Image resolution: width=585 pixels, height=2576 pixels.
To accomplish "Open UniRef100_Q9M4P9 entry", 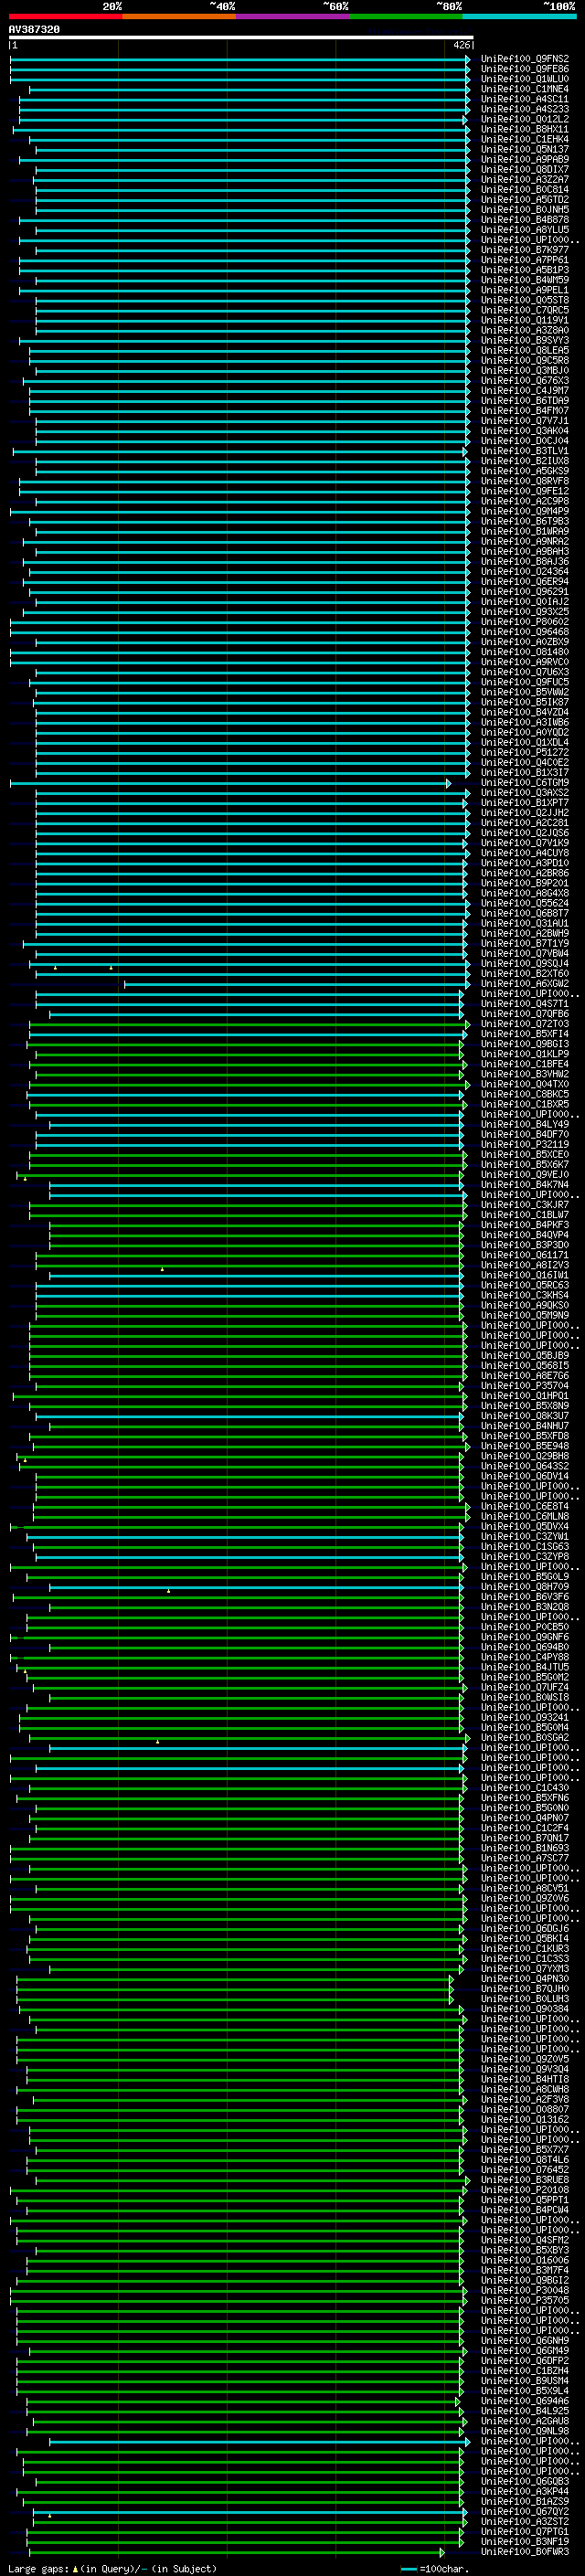I will coord(525,511).
